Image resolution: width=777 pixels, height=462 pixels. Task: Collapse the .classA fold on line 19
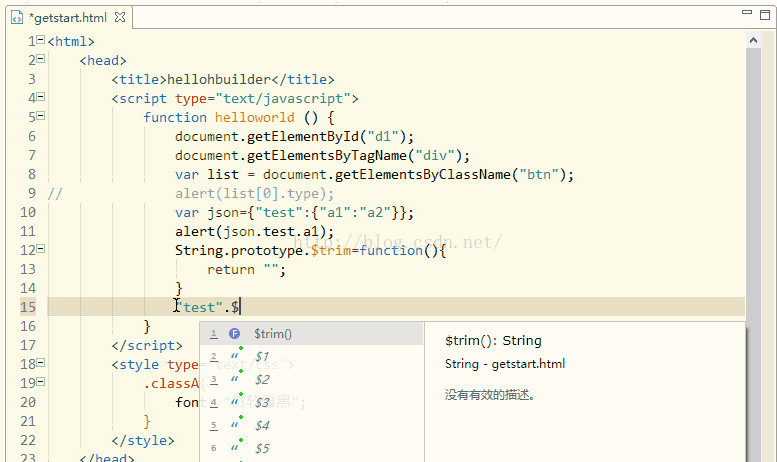pos(41,381)
